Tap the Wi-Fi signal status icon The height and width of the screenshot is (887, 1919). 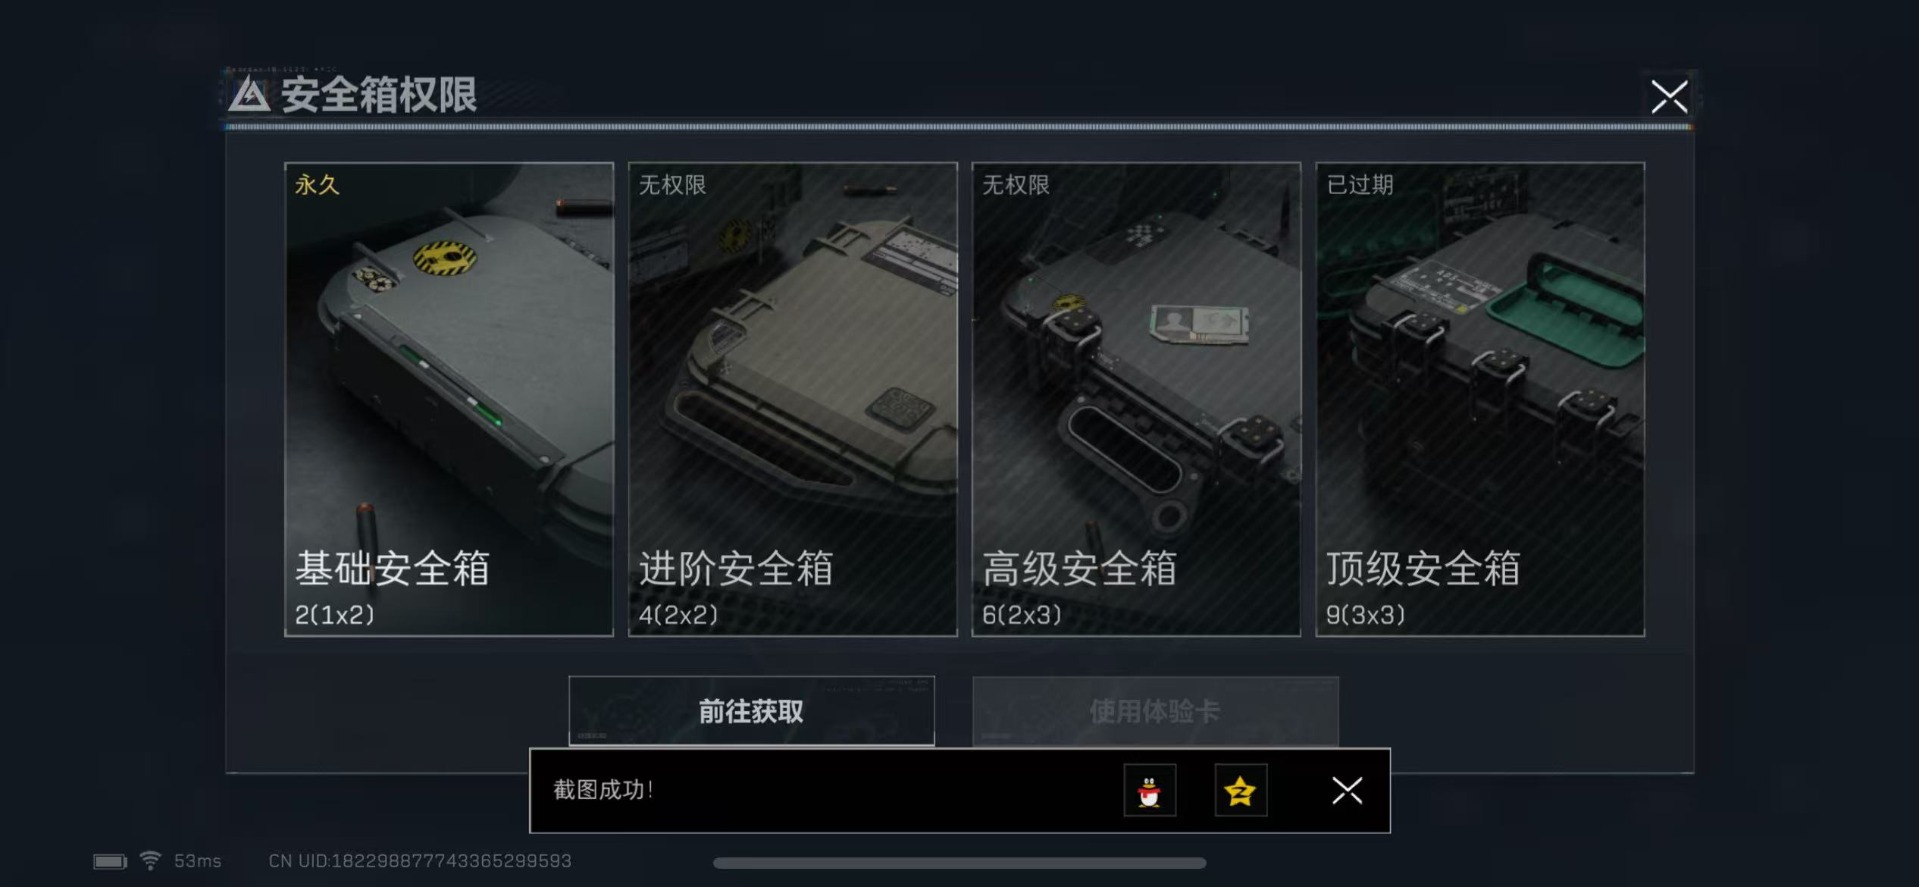click(150, 860)
